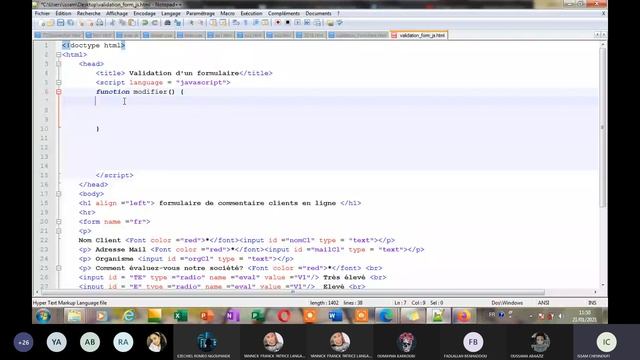Collapse the p fold marker on line 21
Image resolution: width=640 pixels, height=360 pixels.
[x=59, y=231]
